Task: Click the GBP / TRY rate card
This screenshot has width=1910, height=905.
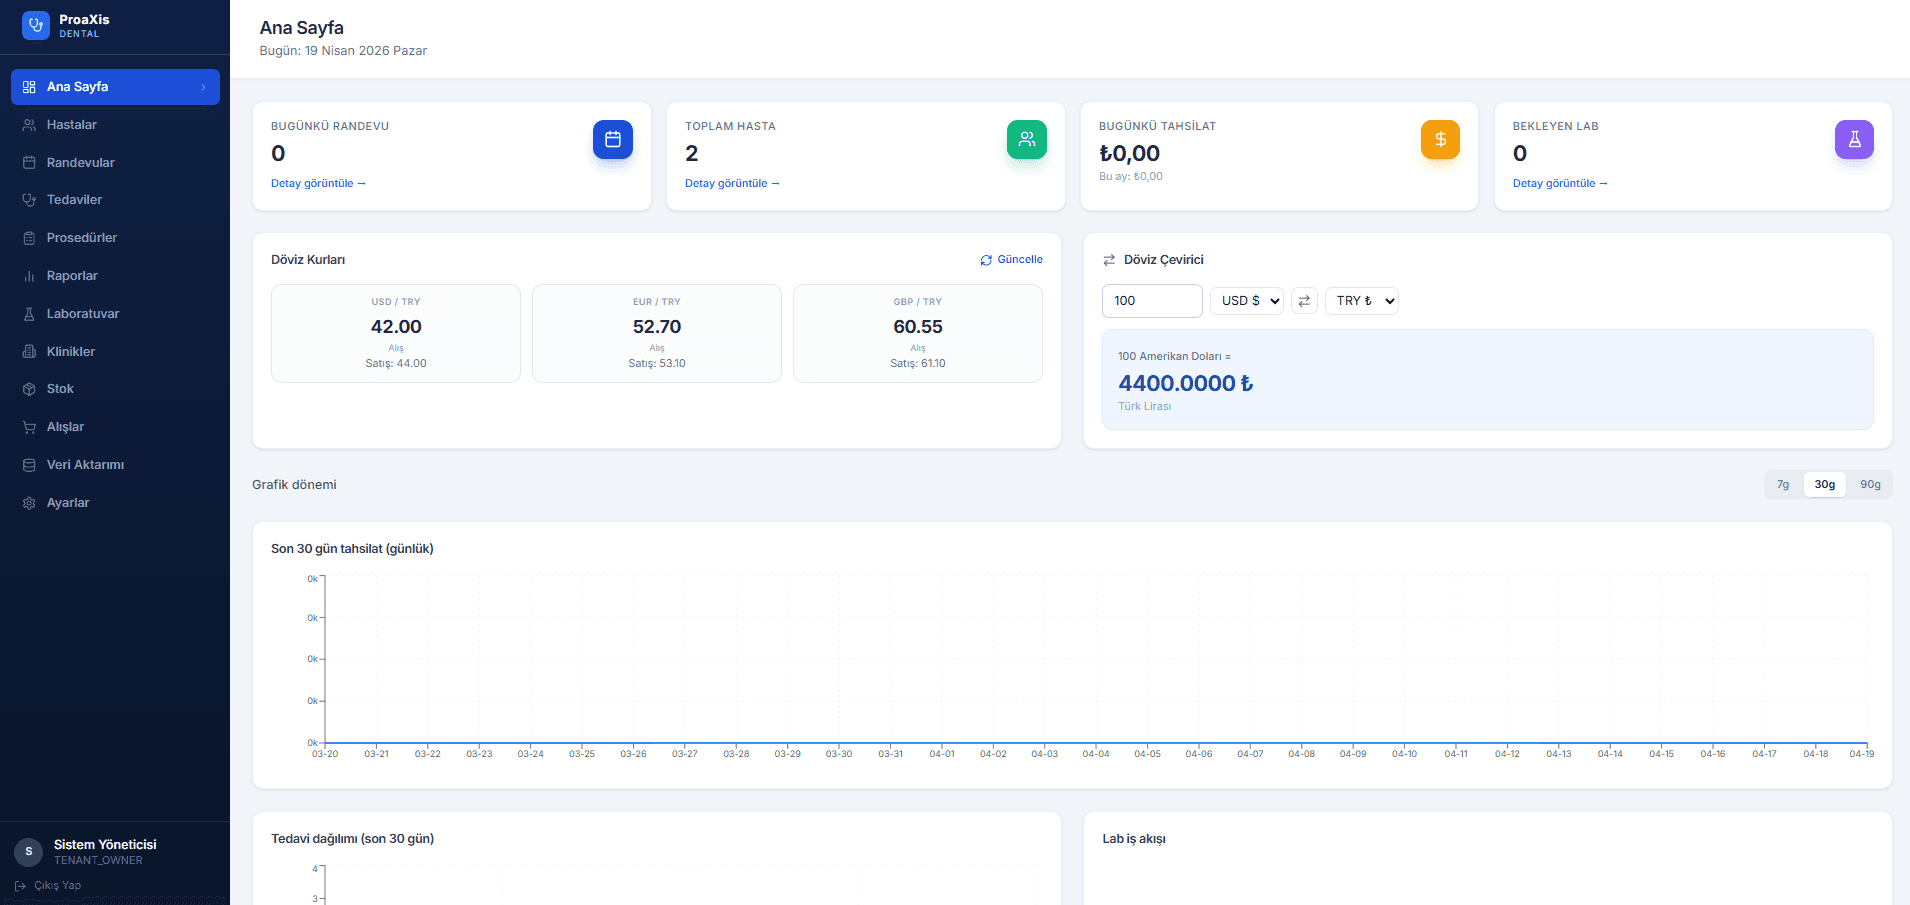Action: click(x=918, y=334)
